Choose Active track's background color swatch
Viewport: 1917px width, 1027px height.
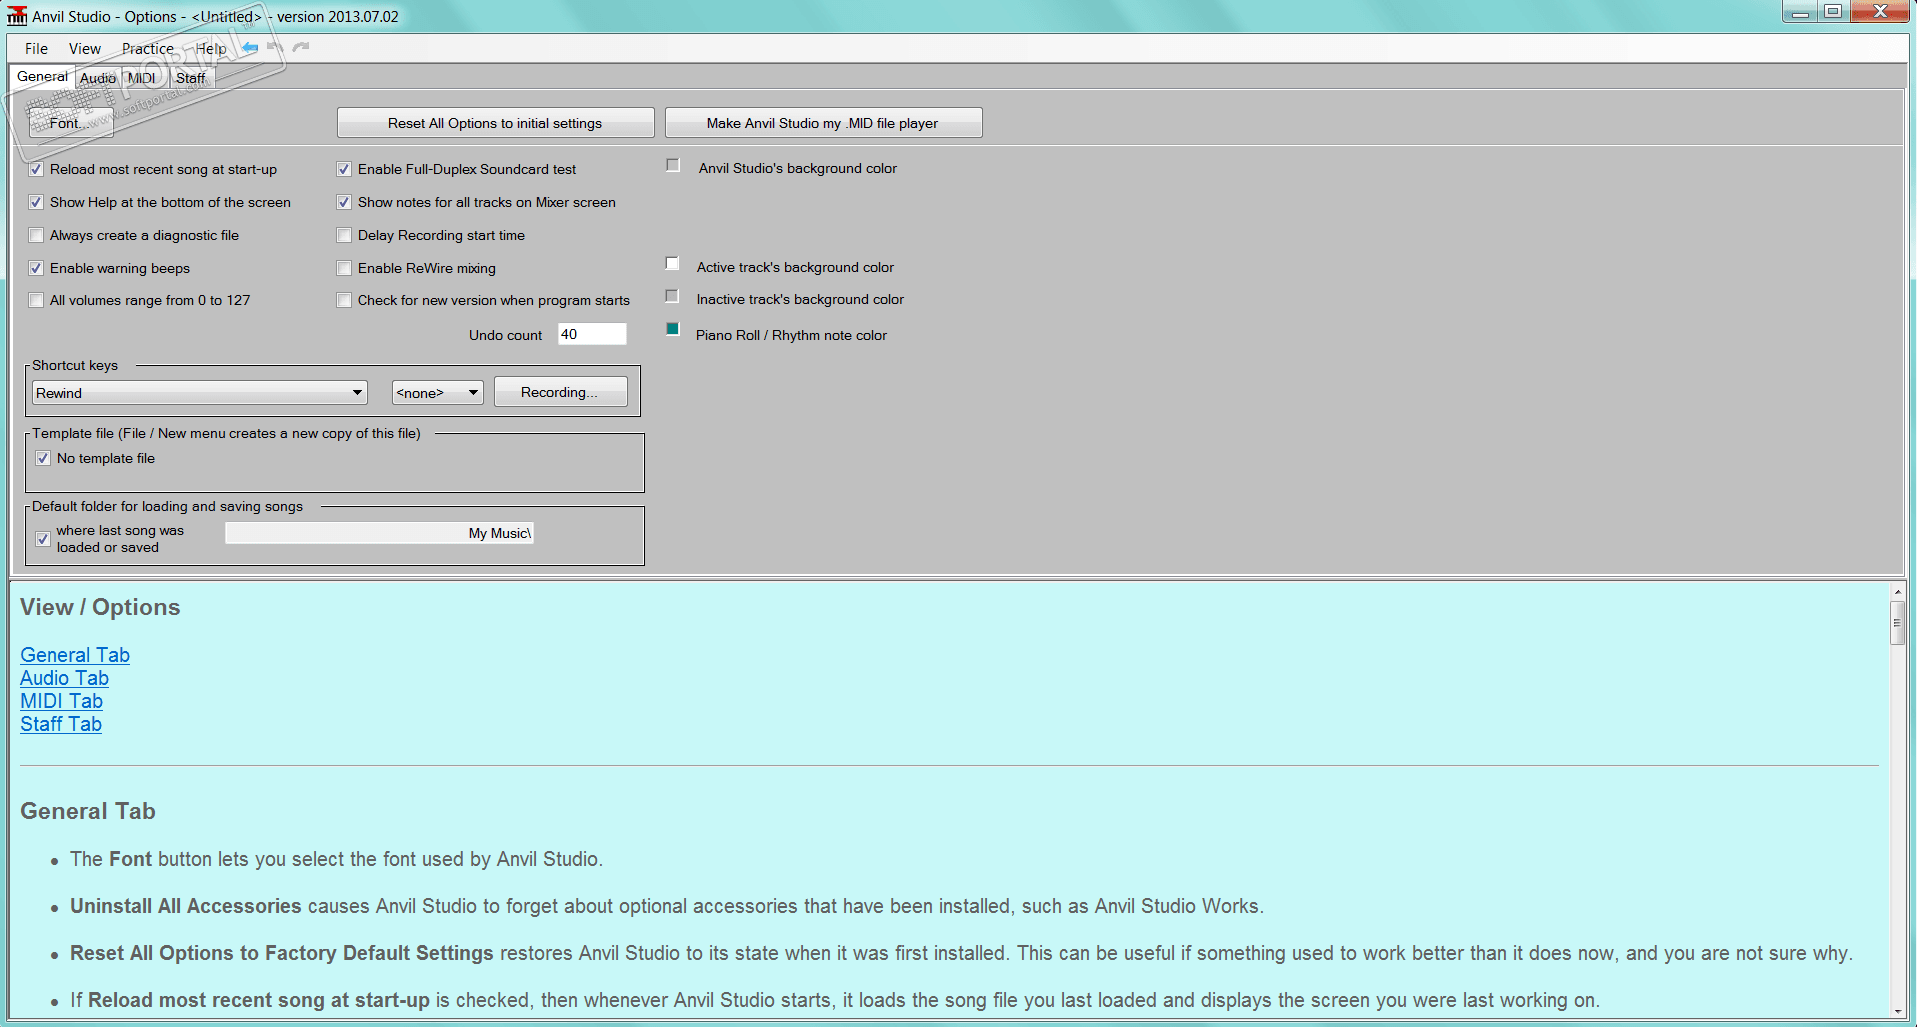tap(672, 264)
